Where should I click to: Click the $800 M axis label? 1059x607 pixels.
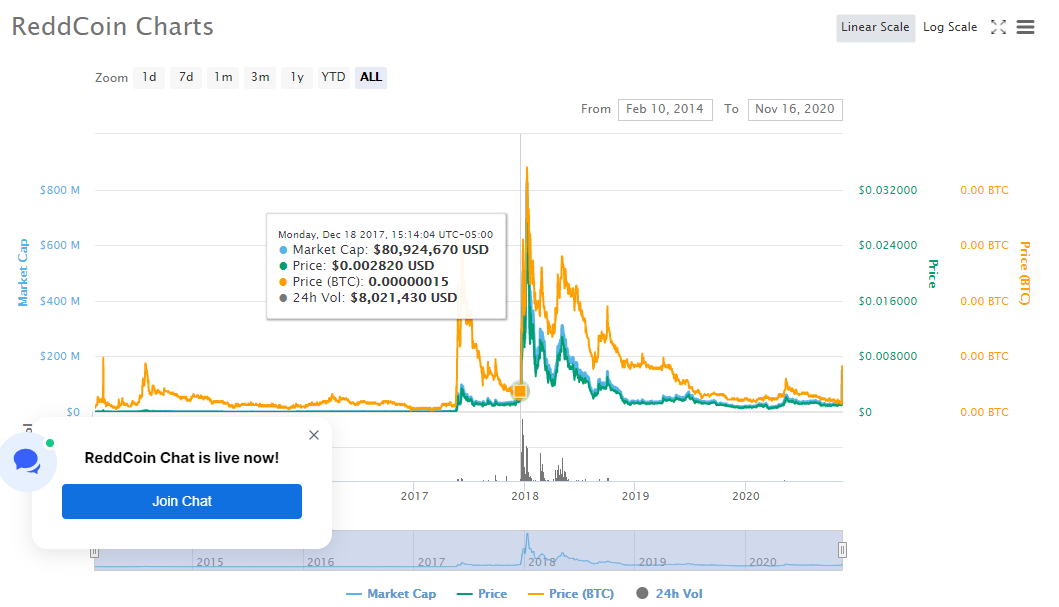coord(59,190)
